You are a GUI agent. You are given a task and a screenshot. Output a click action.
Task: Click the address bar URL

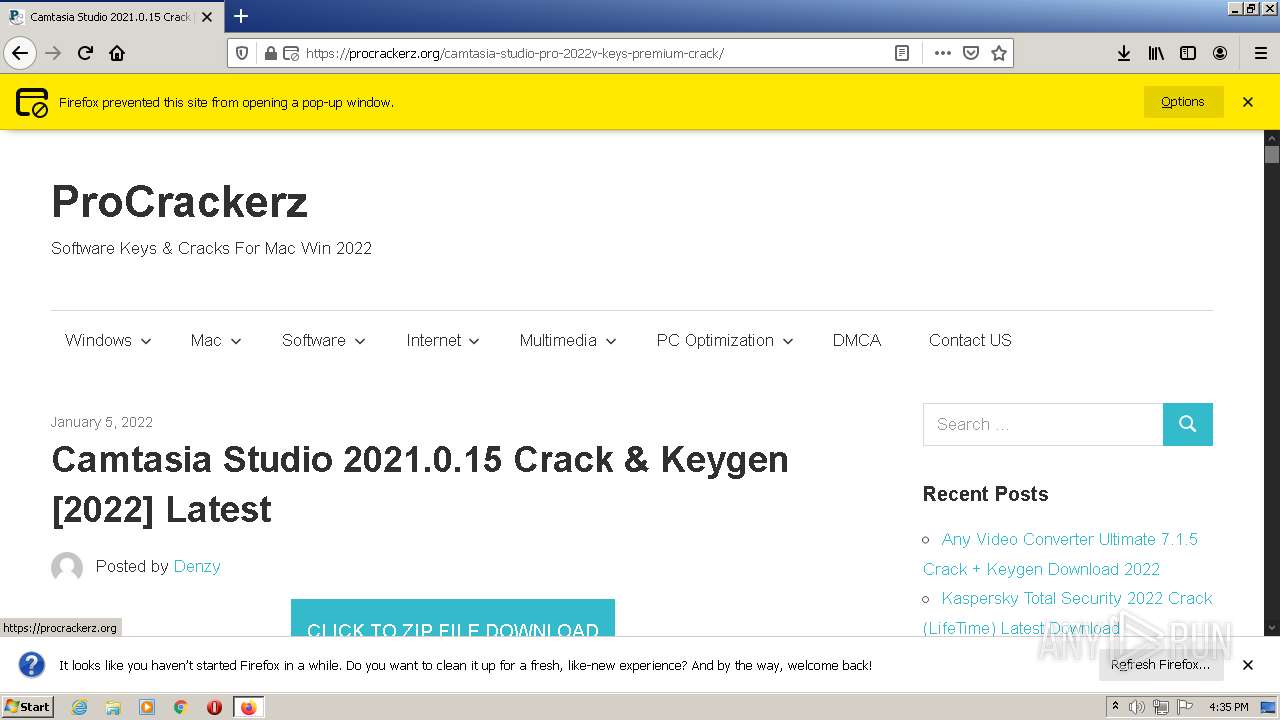(x=514, y=53)
